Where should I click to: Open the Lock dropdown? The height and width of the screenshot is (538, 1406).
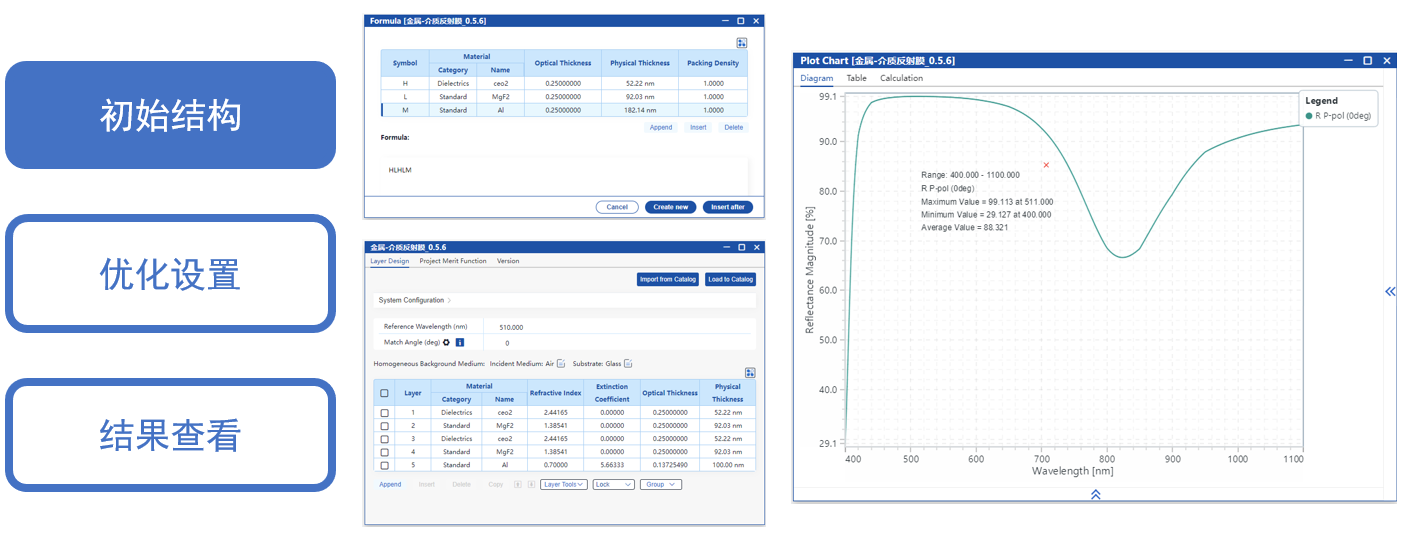pos(613,484)
